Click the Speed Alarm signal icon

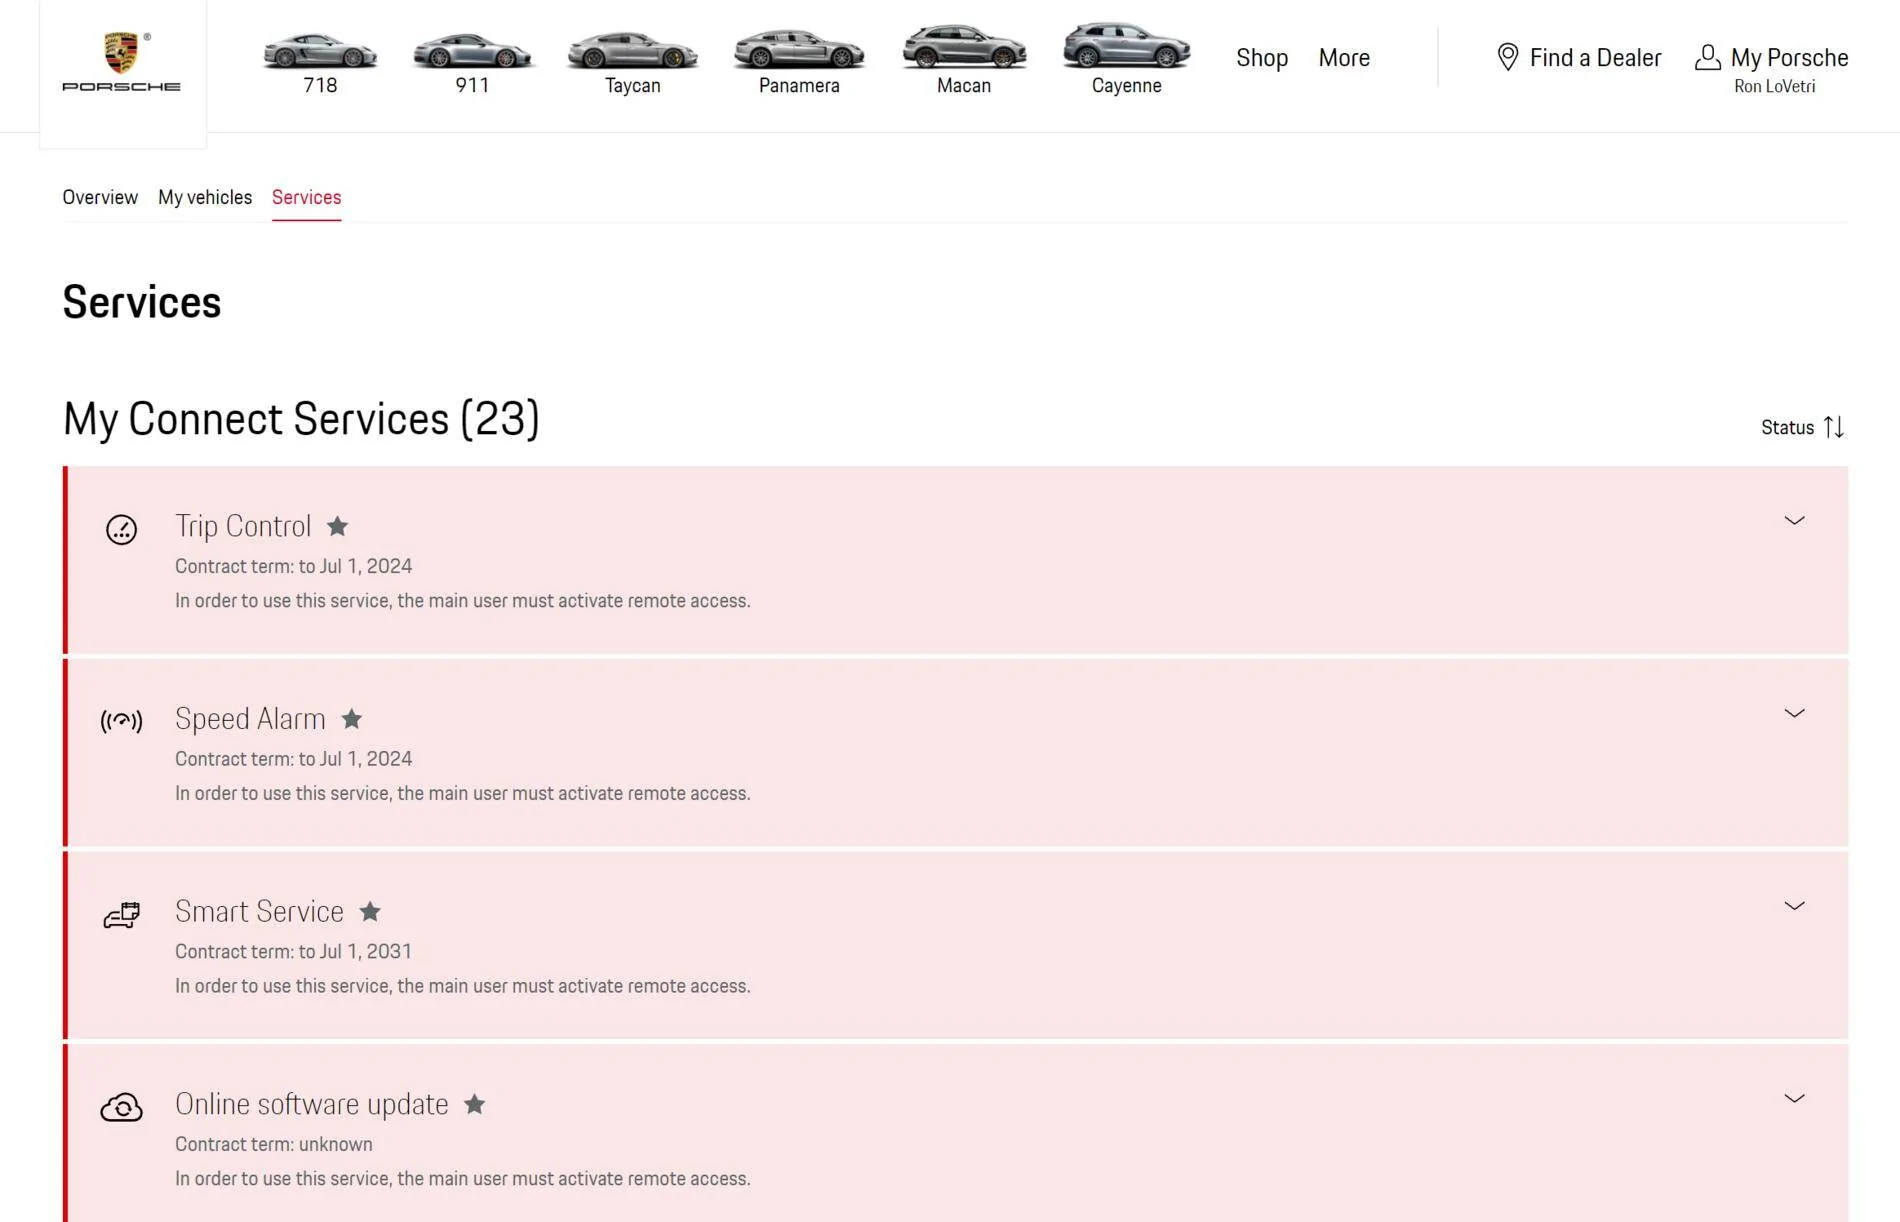pyautogui.click(x=121, y=720)
